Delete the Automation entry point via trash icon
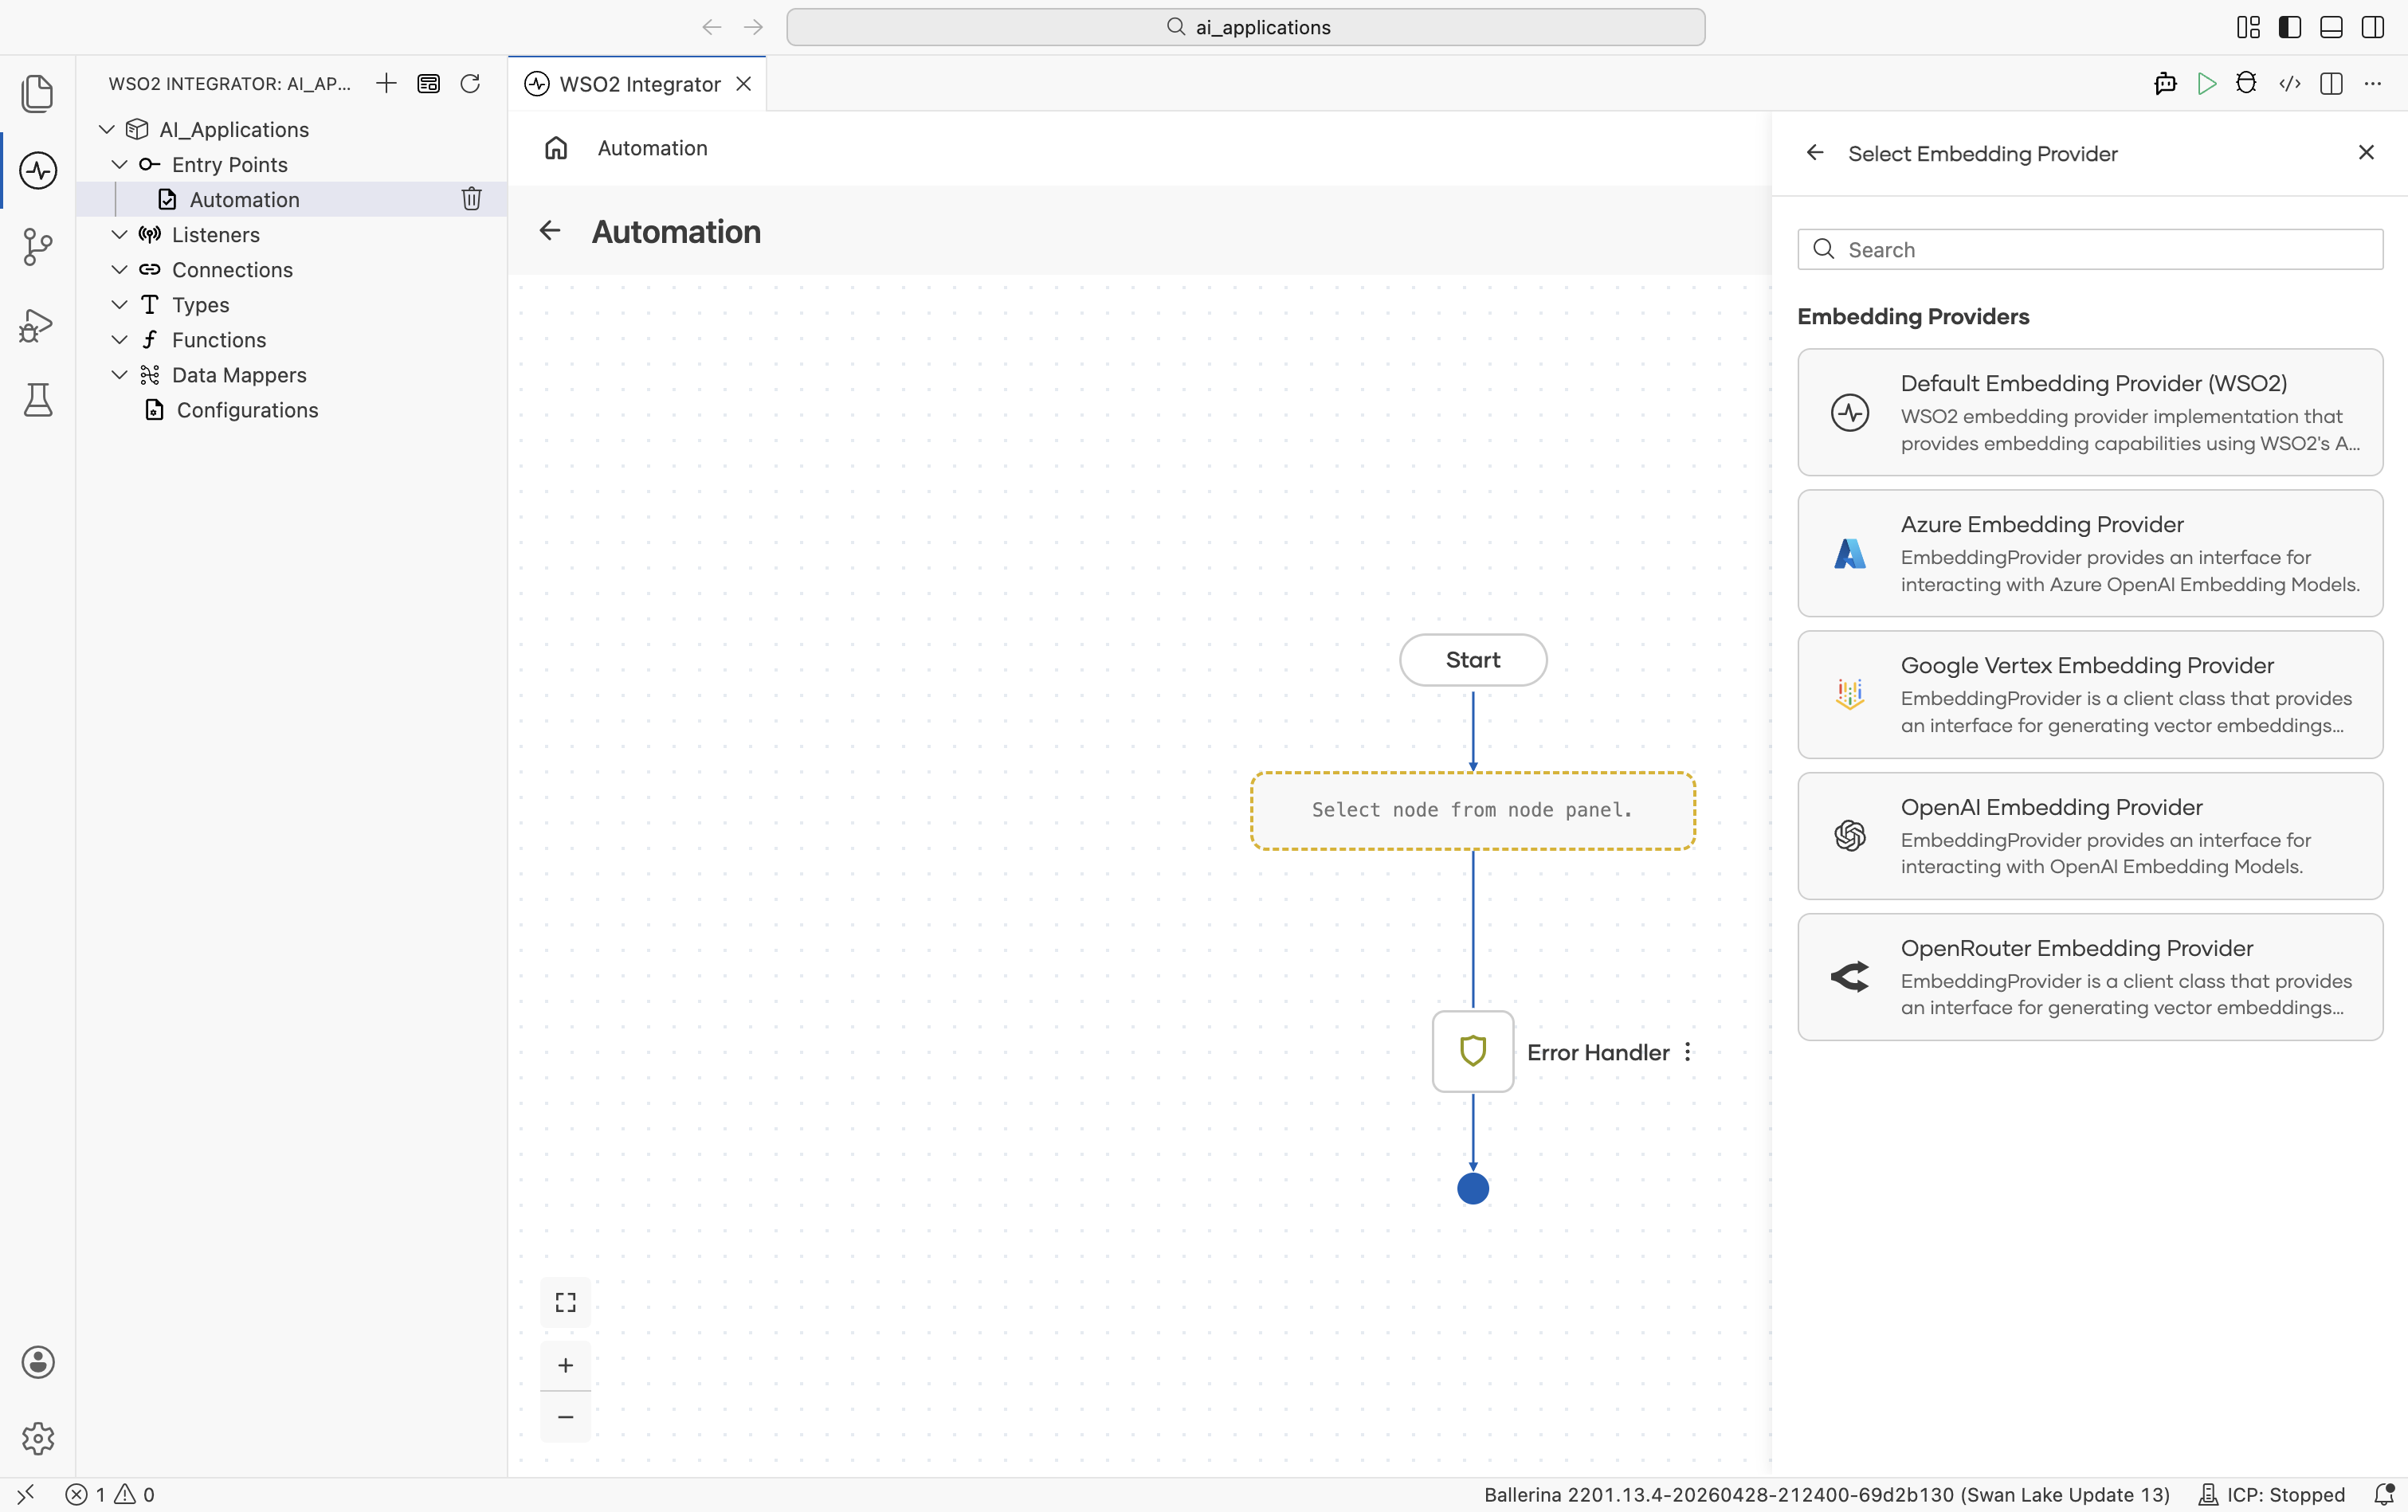 pyautogui.click(x=471, y=199)
